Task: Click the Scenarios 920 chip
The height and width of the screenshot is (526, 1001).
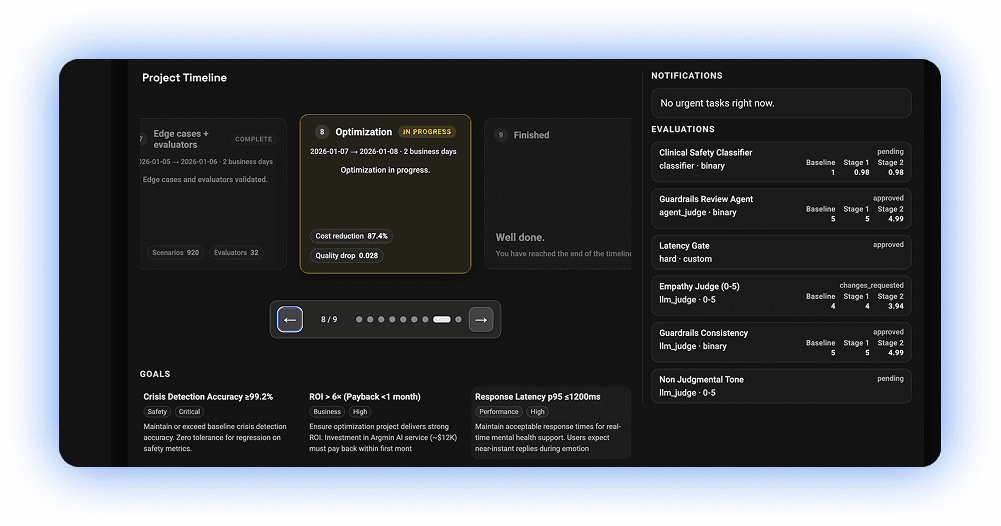Action: coord(176,253)
